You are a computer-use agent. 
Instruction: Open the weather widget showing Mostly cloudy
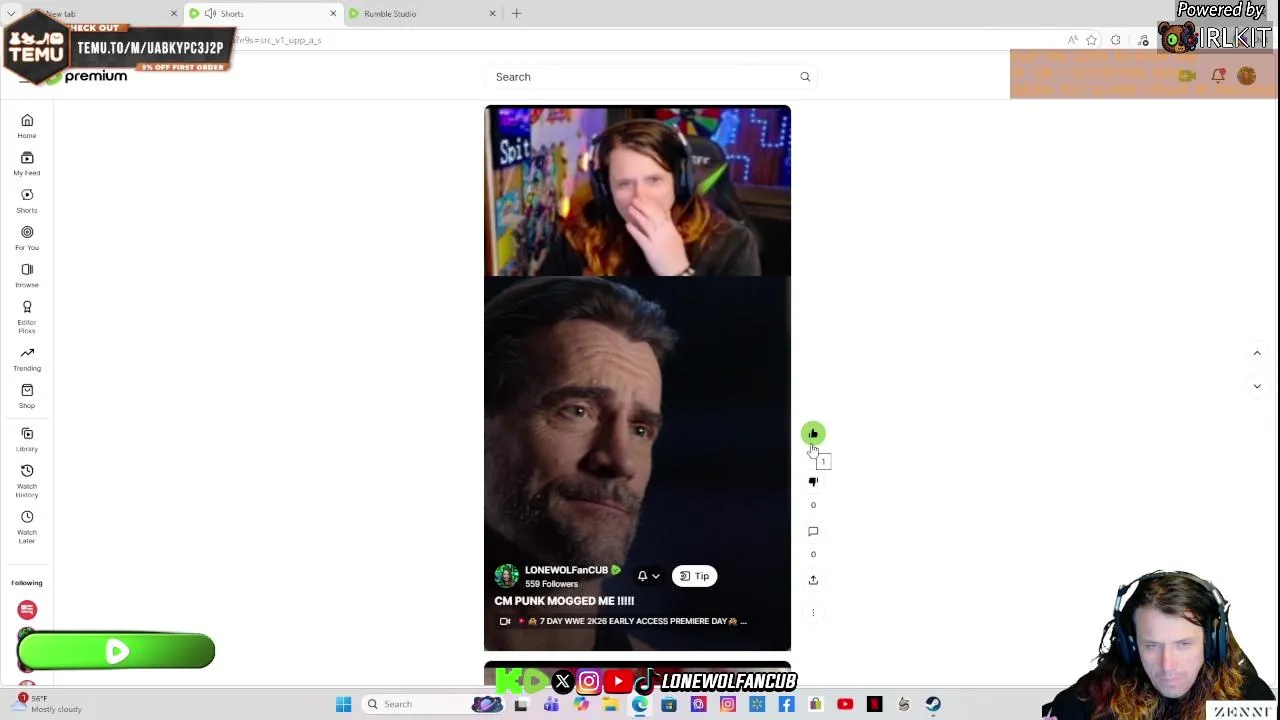(46, 704)
